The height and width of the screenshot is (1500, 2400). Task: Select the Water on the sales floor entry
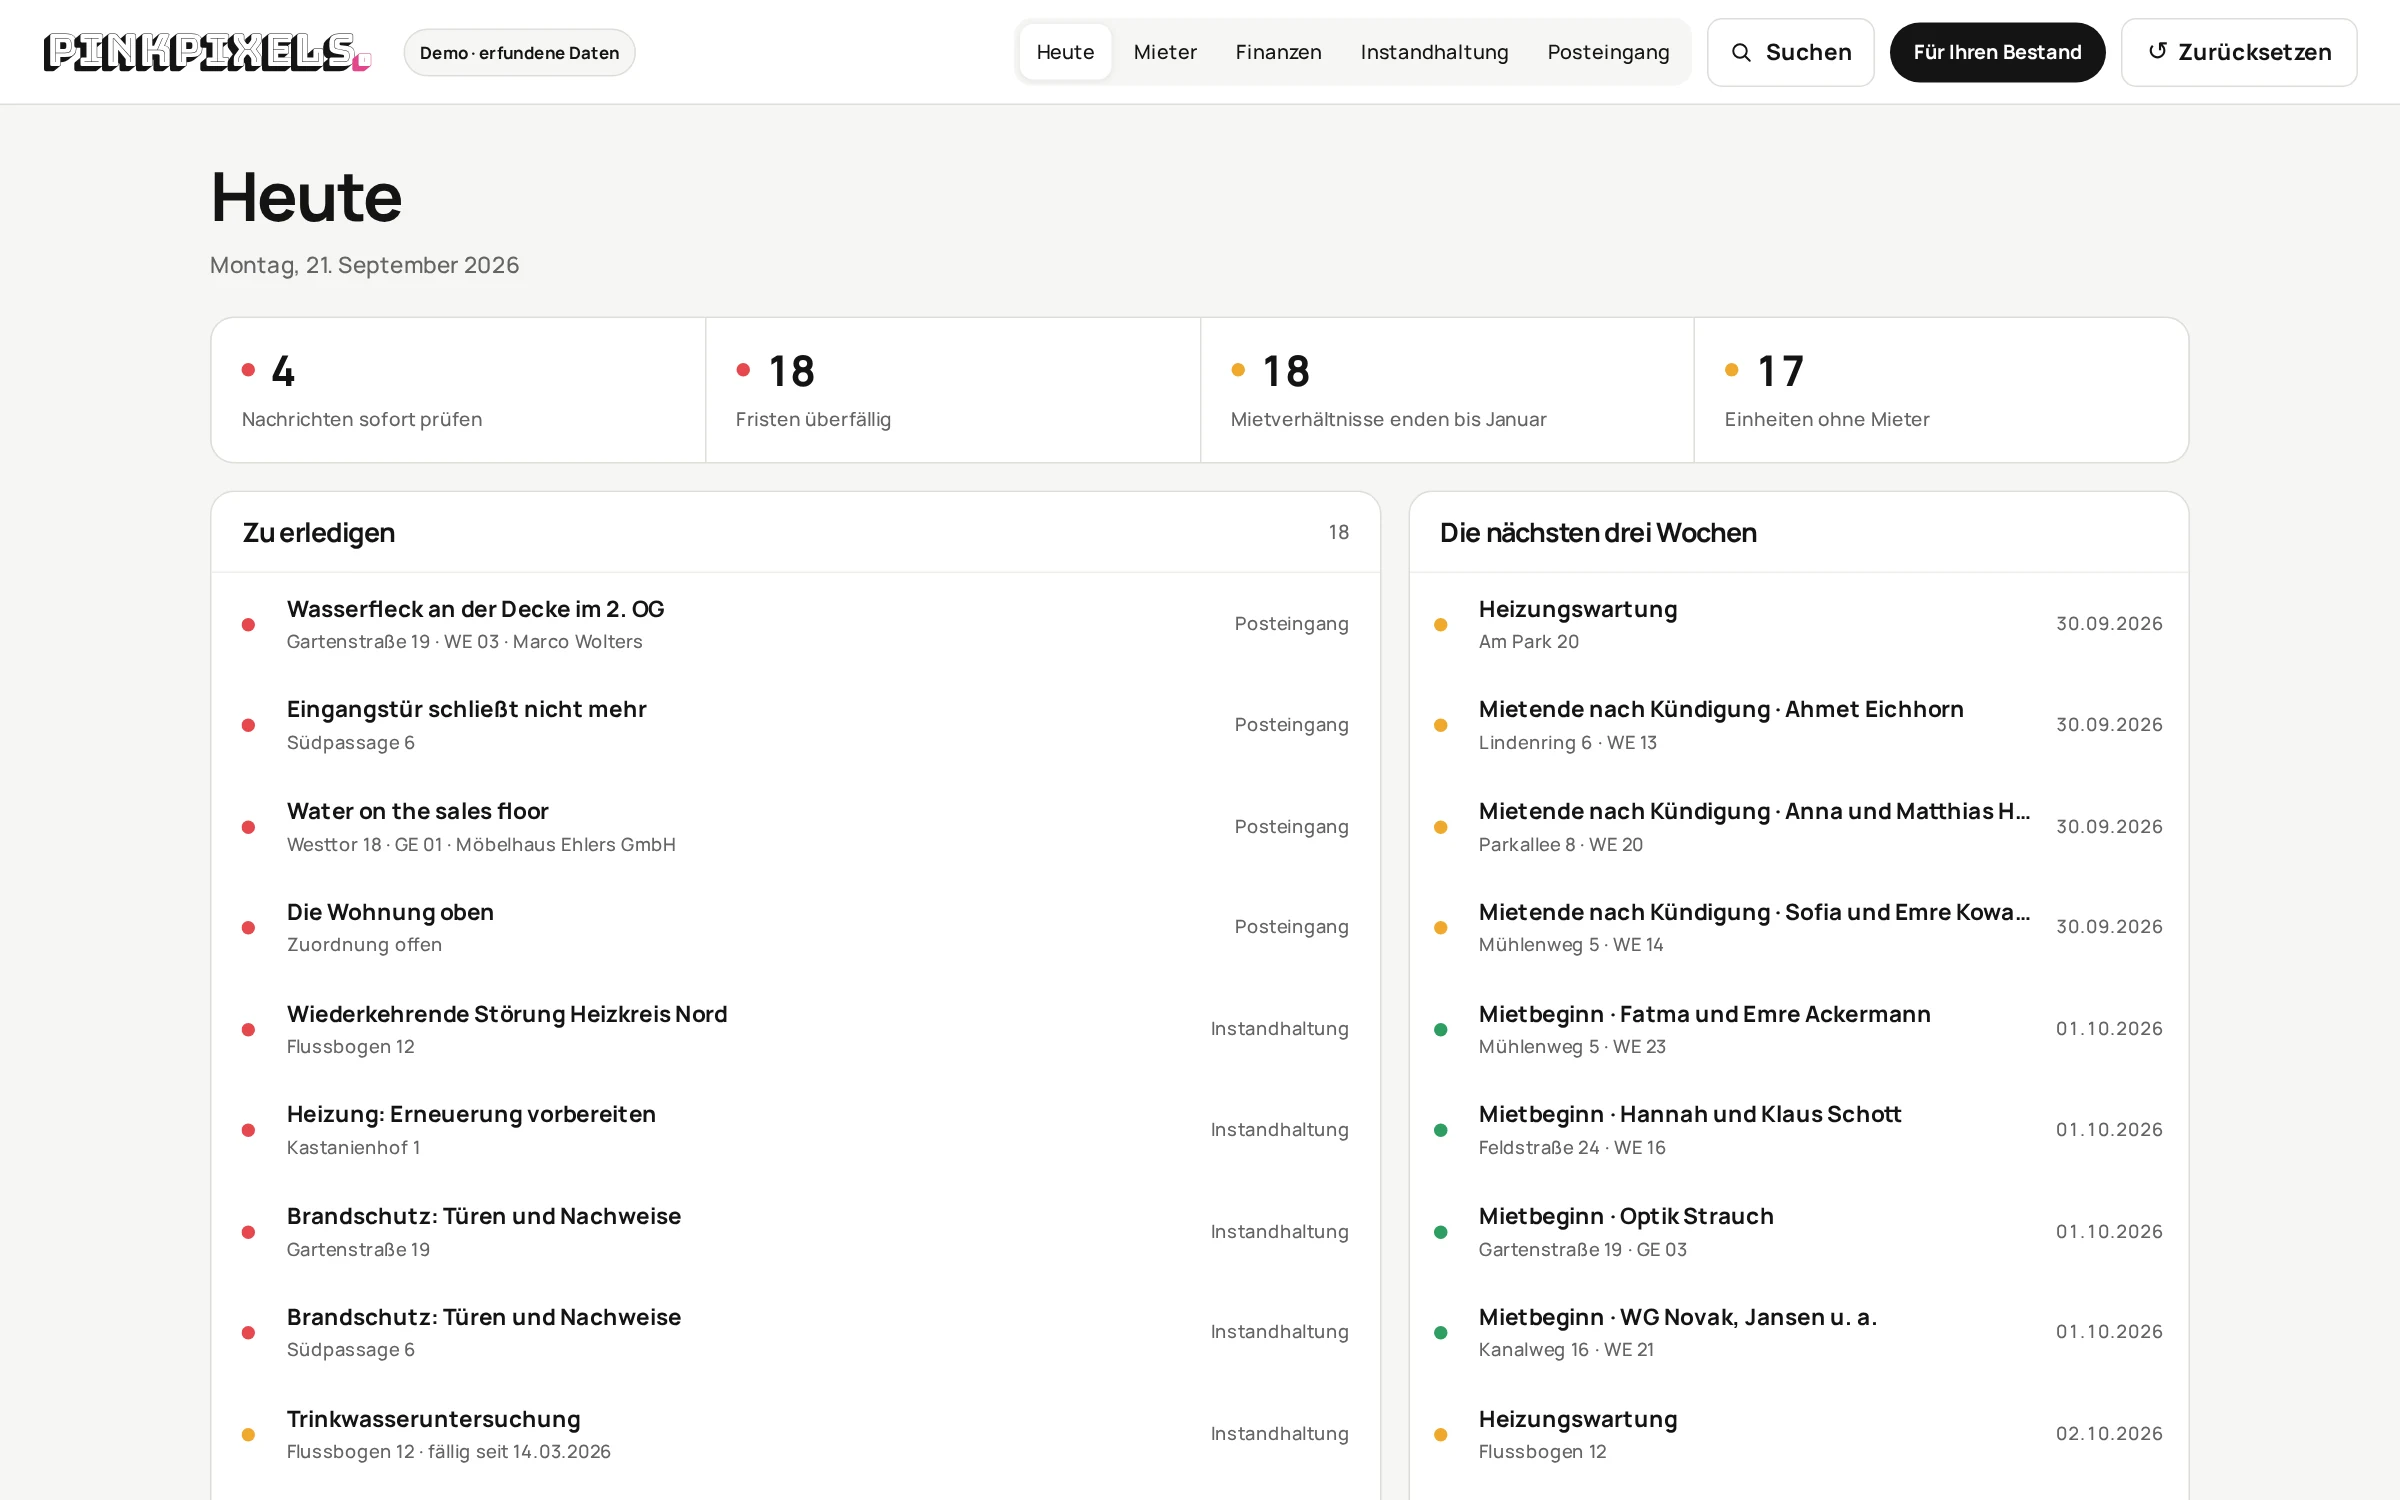pos(795,827)
